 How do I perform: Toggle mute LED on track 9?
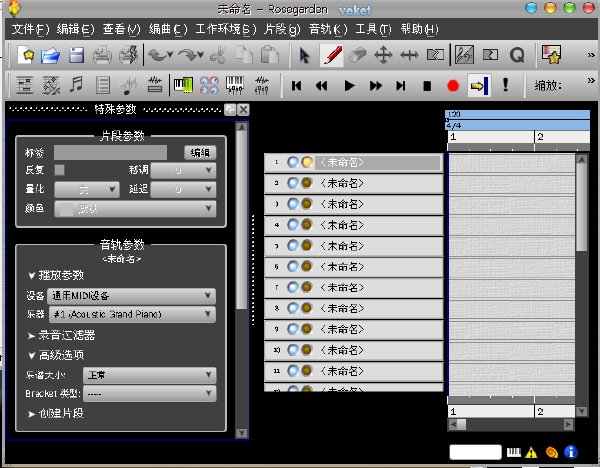pyautogui.click(x=293, y=329)
